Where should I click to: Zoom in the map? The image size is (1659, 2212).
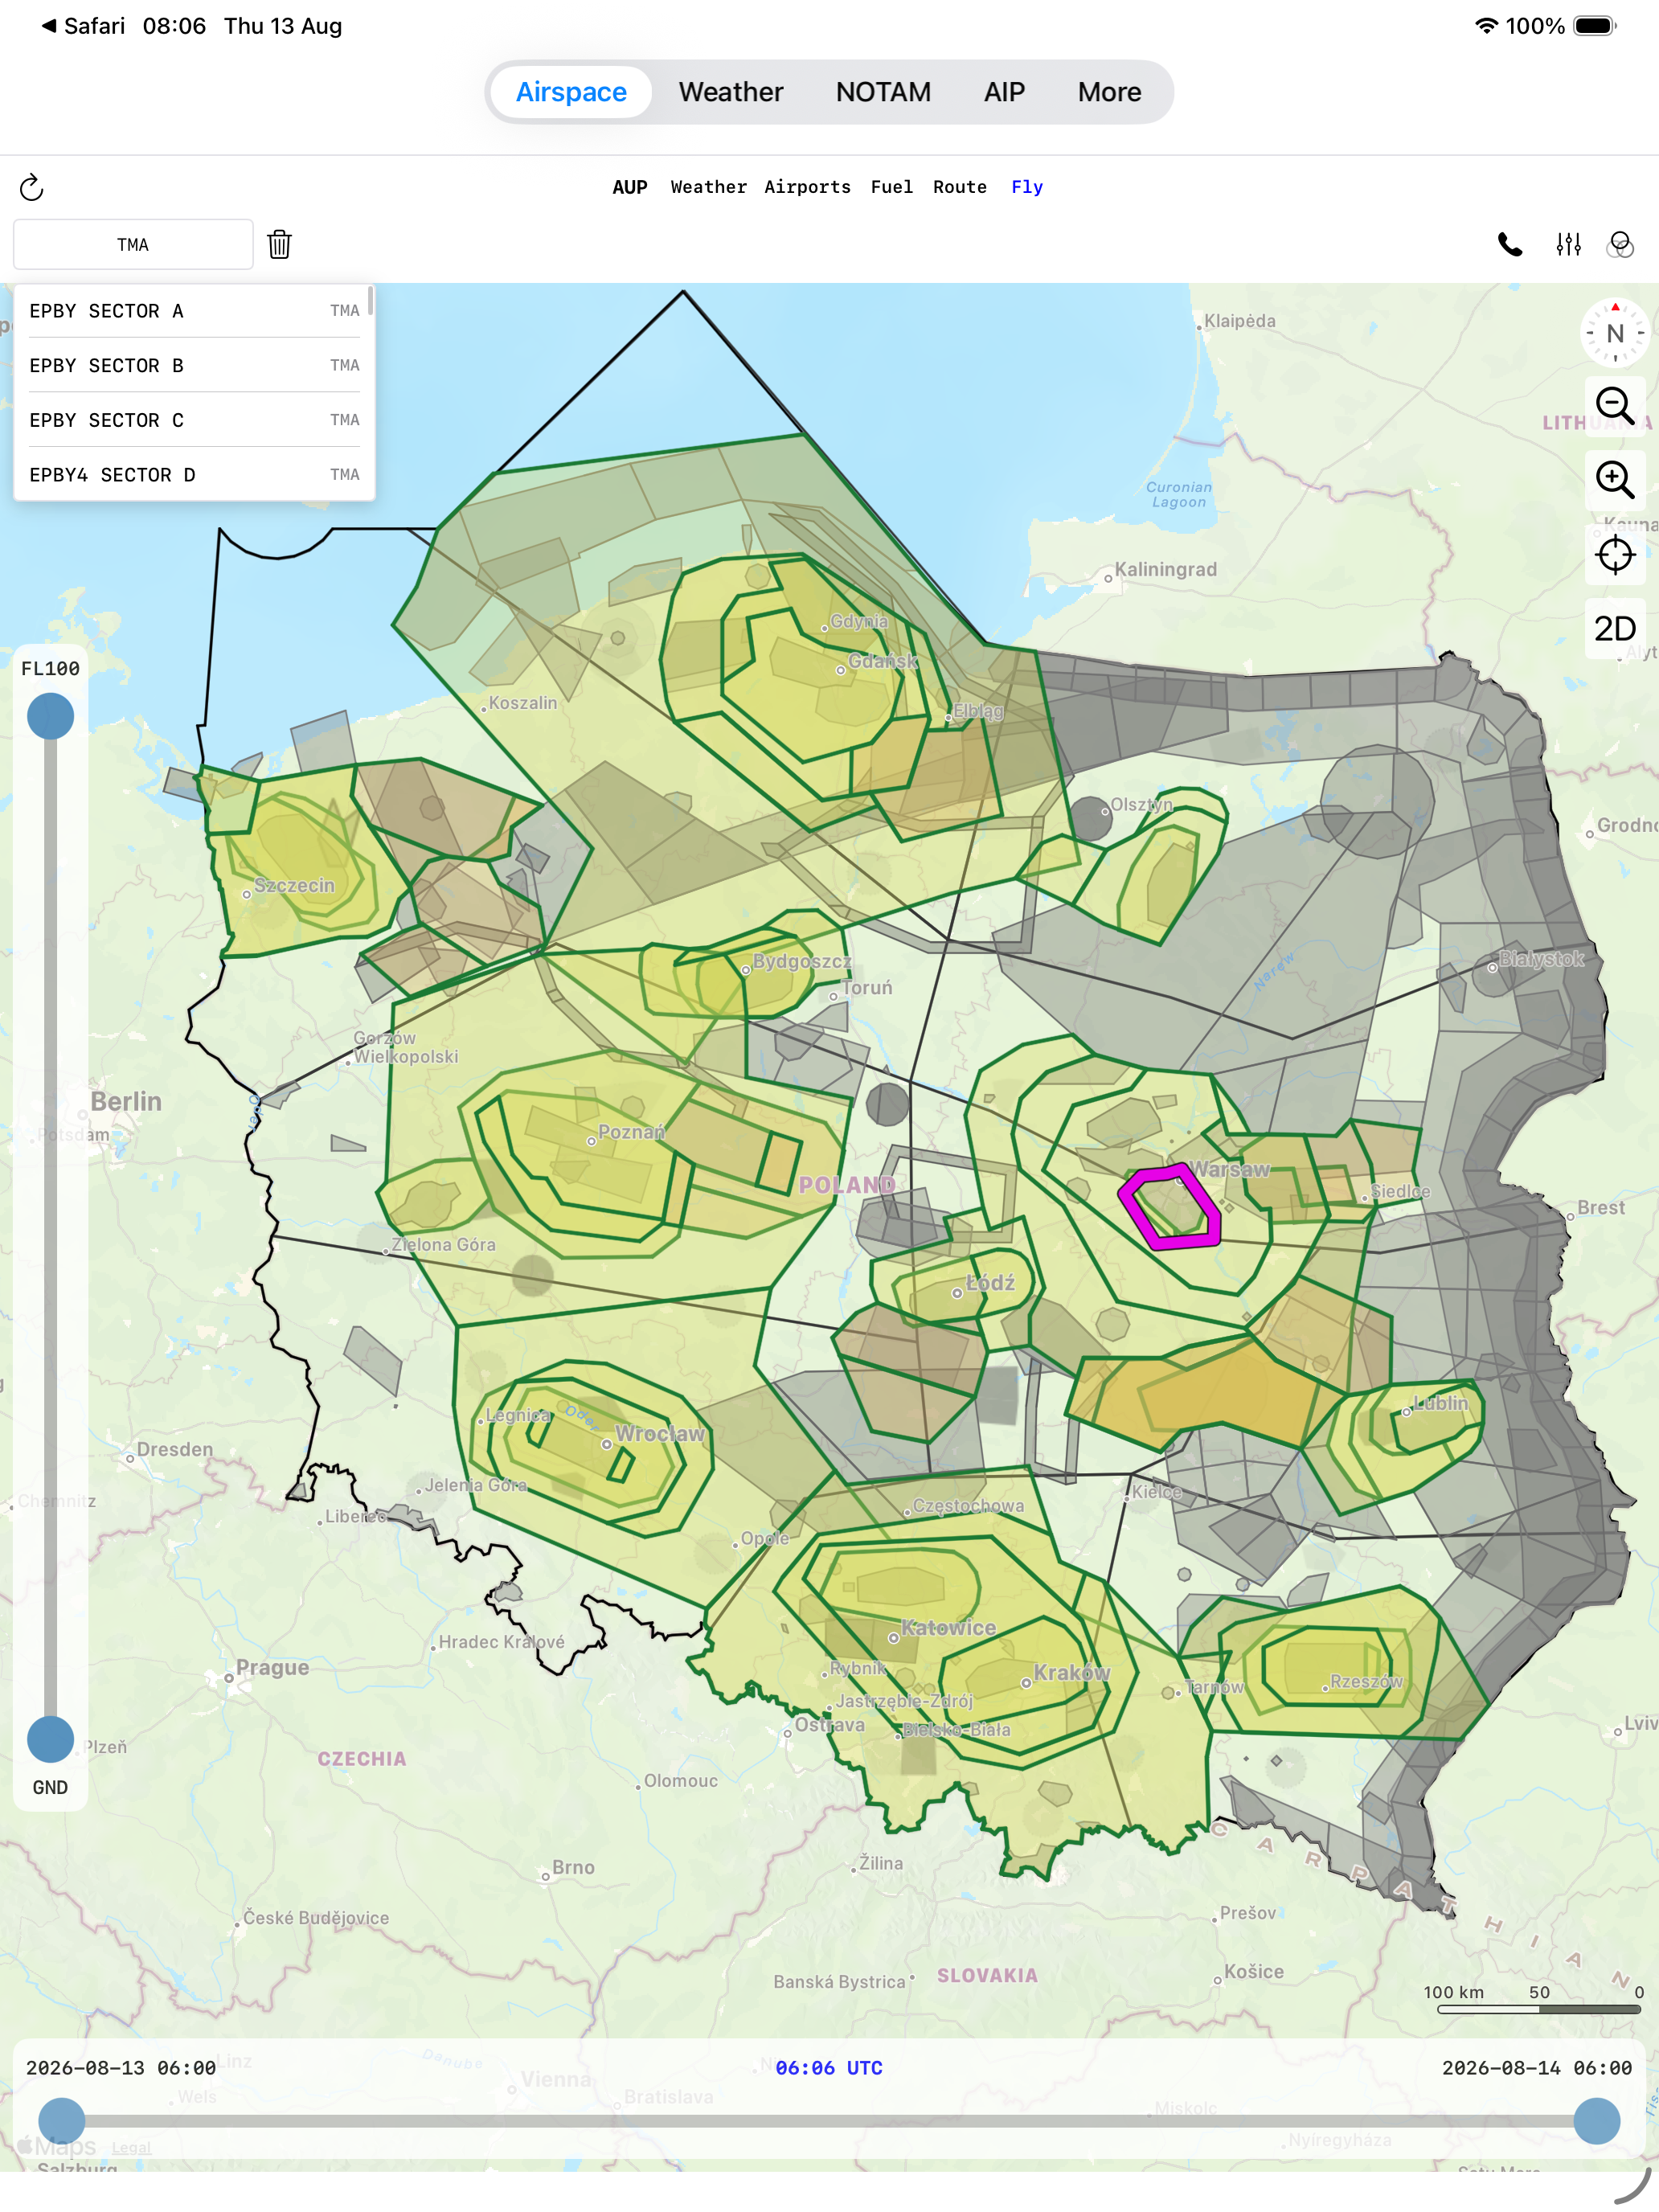tap(1615, 480)
